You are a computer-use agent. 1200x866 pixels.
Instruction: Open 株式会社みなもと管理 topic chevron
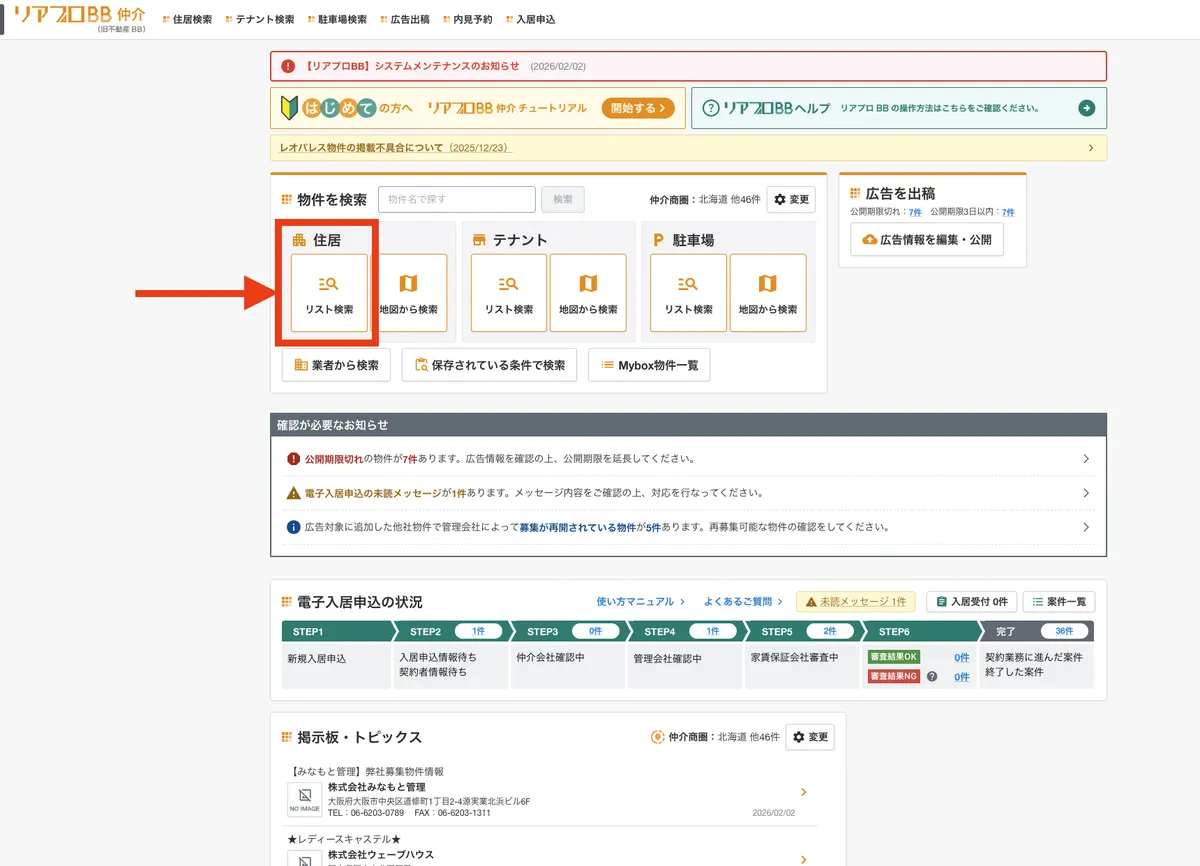803,793
